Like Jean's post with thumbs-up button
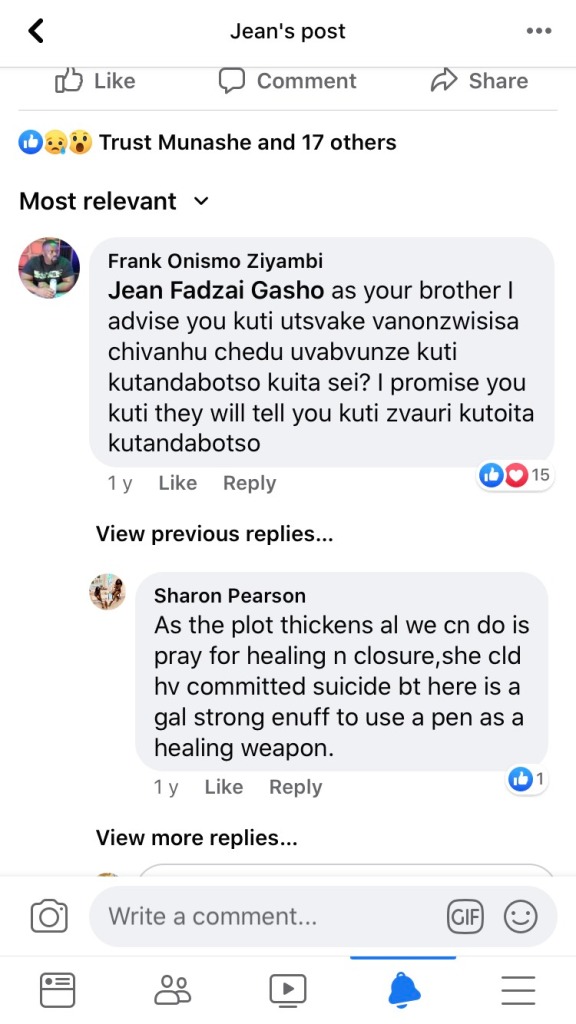This screenshot has width=576, height=1024. tap(95, 81)
